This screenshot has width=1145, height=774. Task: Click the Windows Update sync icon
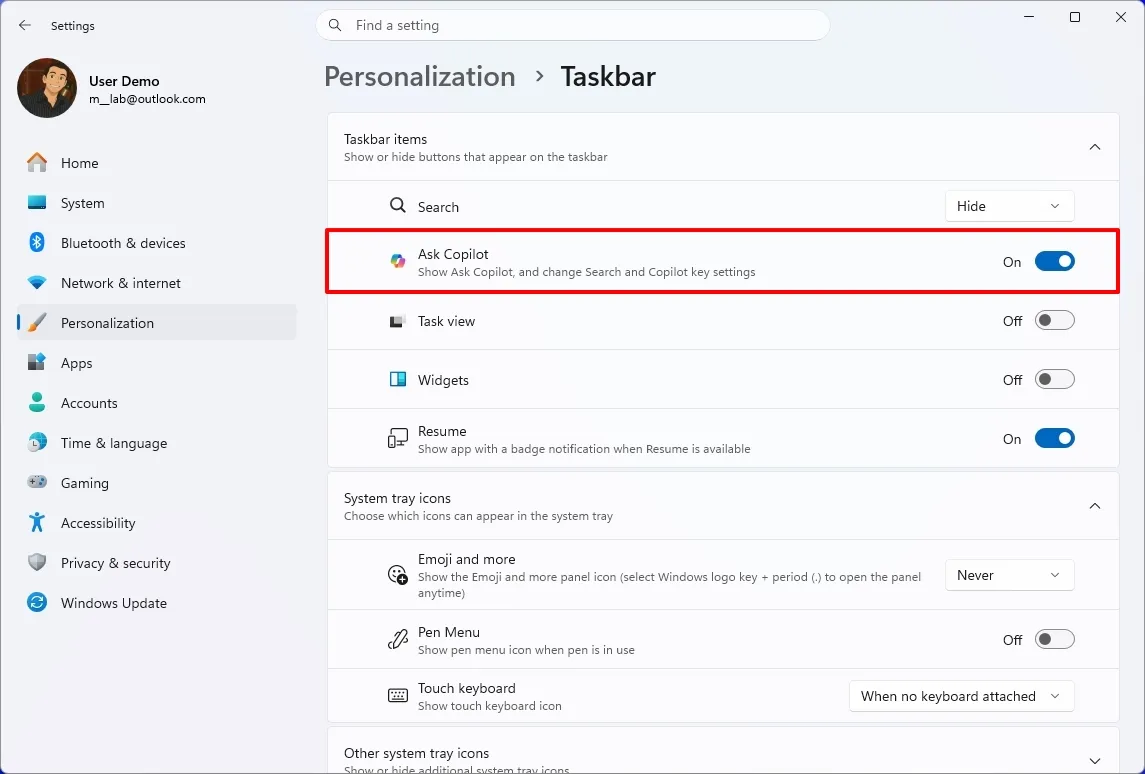click(37, 602)
